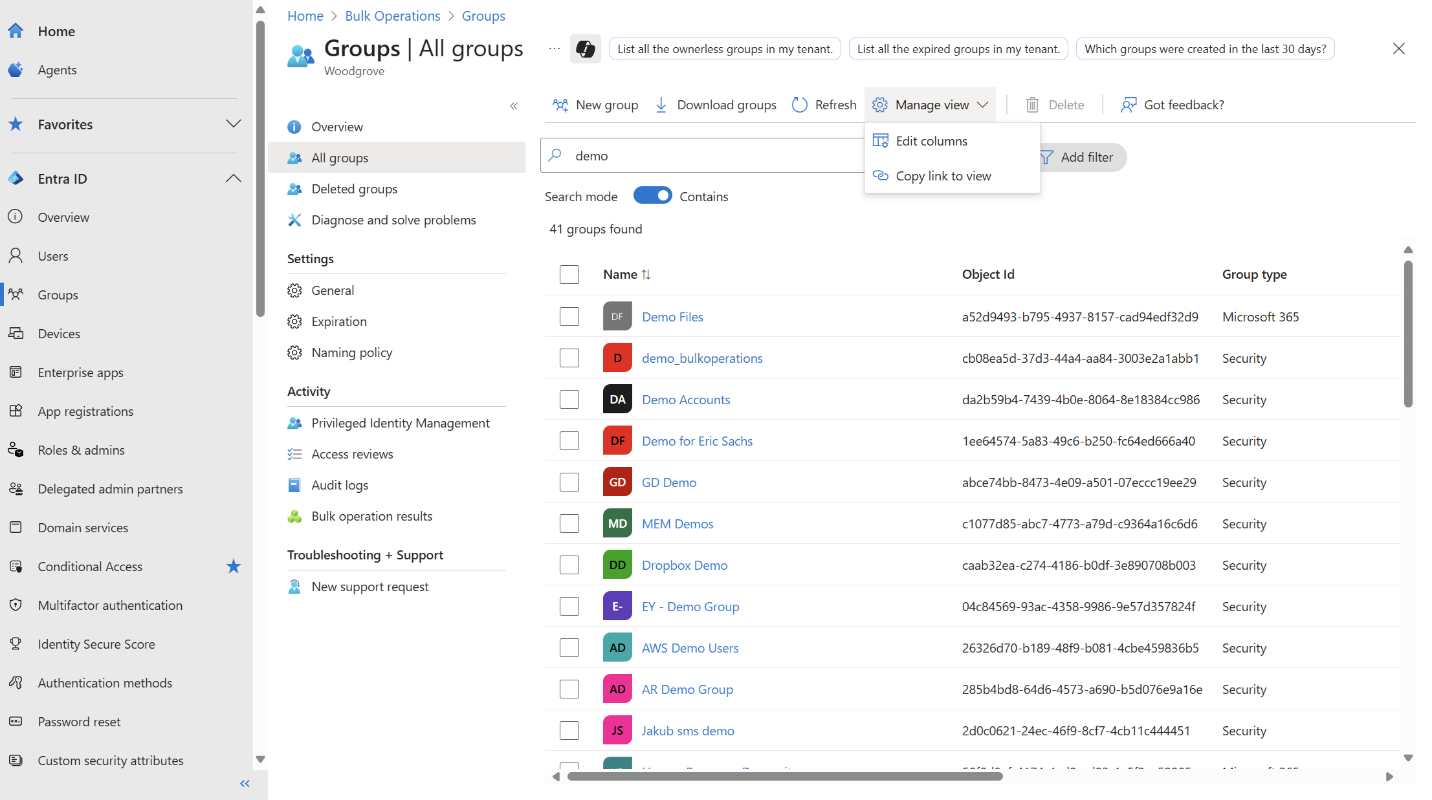The height and width of the screenshot is (800, 1432).
Task: Collapse the groups side menu chevron
Action: click(x=514, y=106)
